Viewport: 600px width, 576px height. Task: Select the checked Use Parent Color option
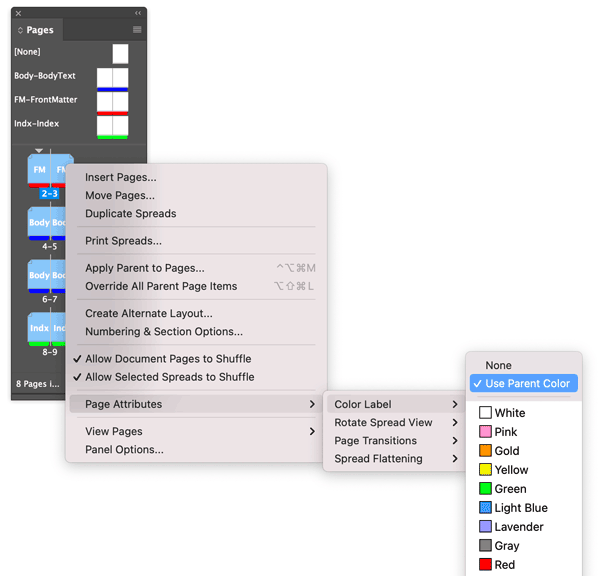pyautogui.click(x=523, y=383)
